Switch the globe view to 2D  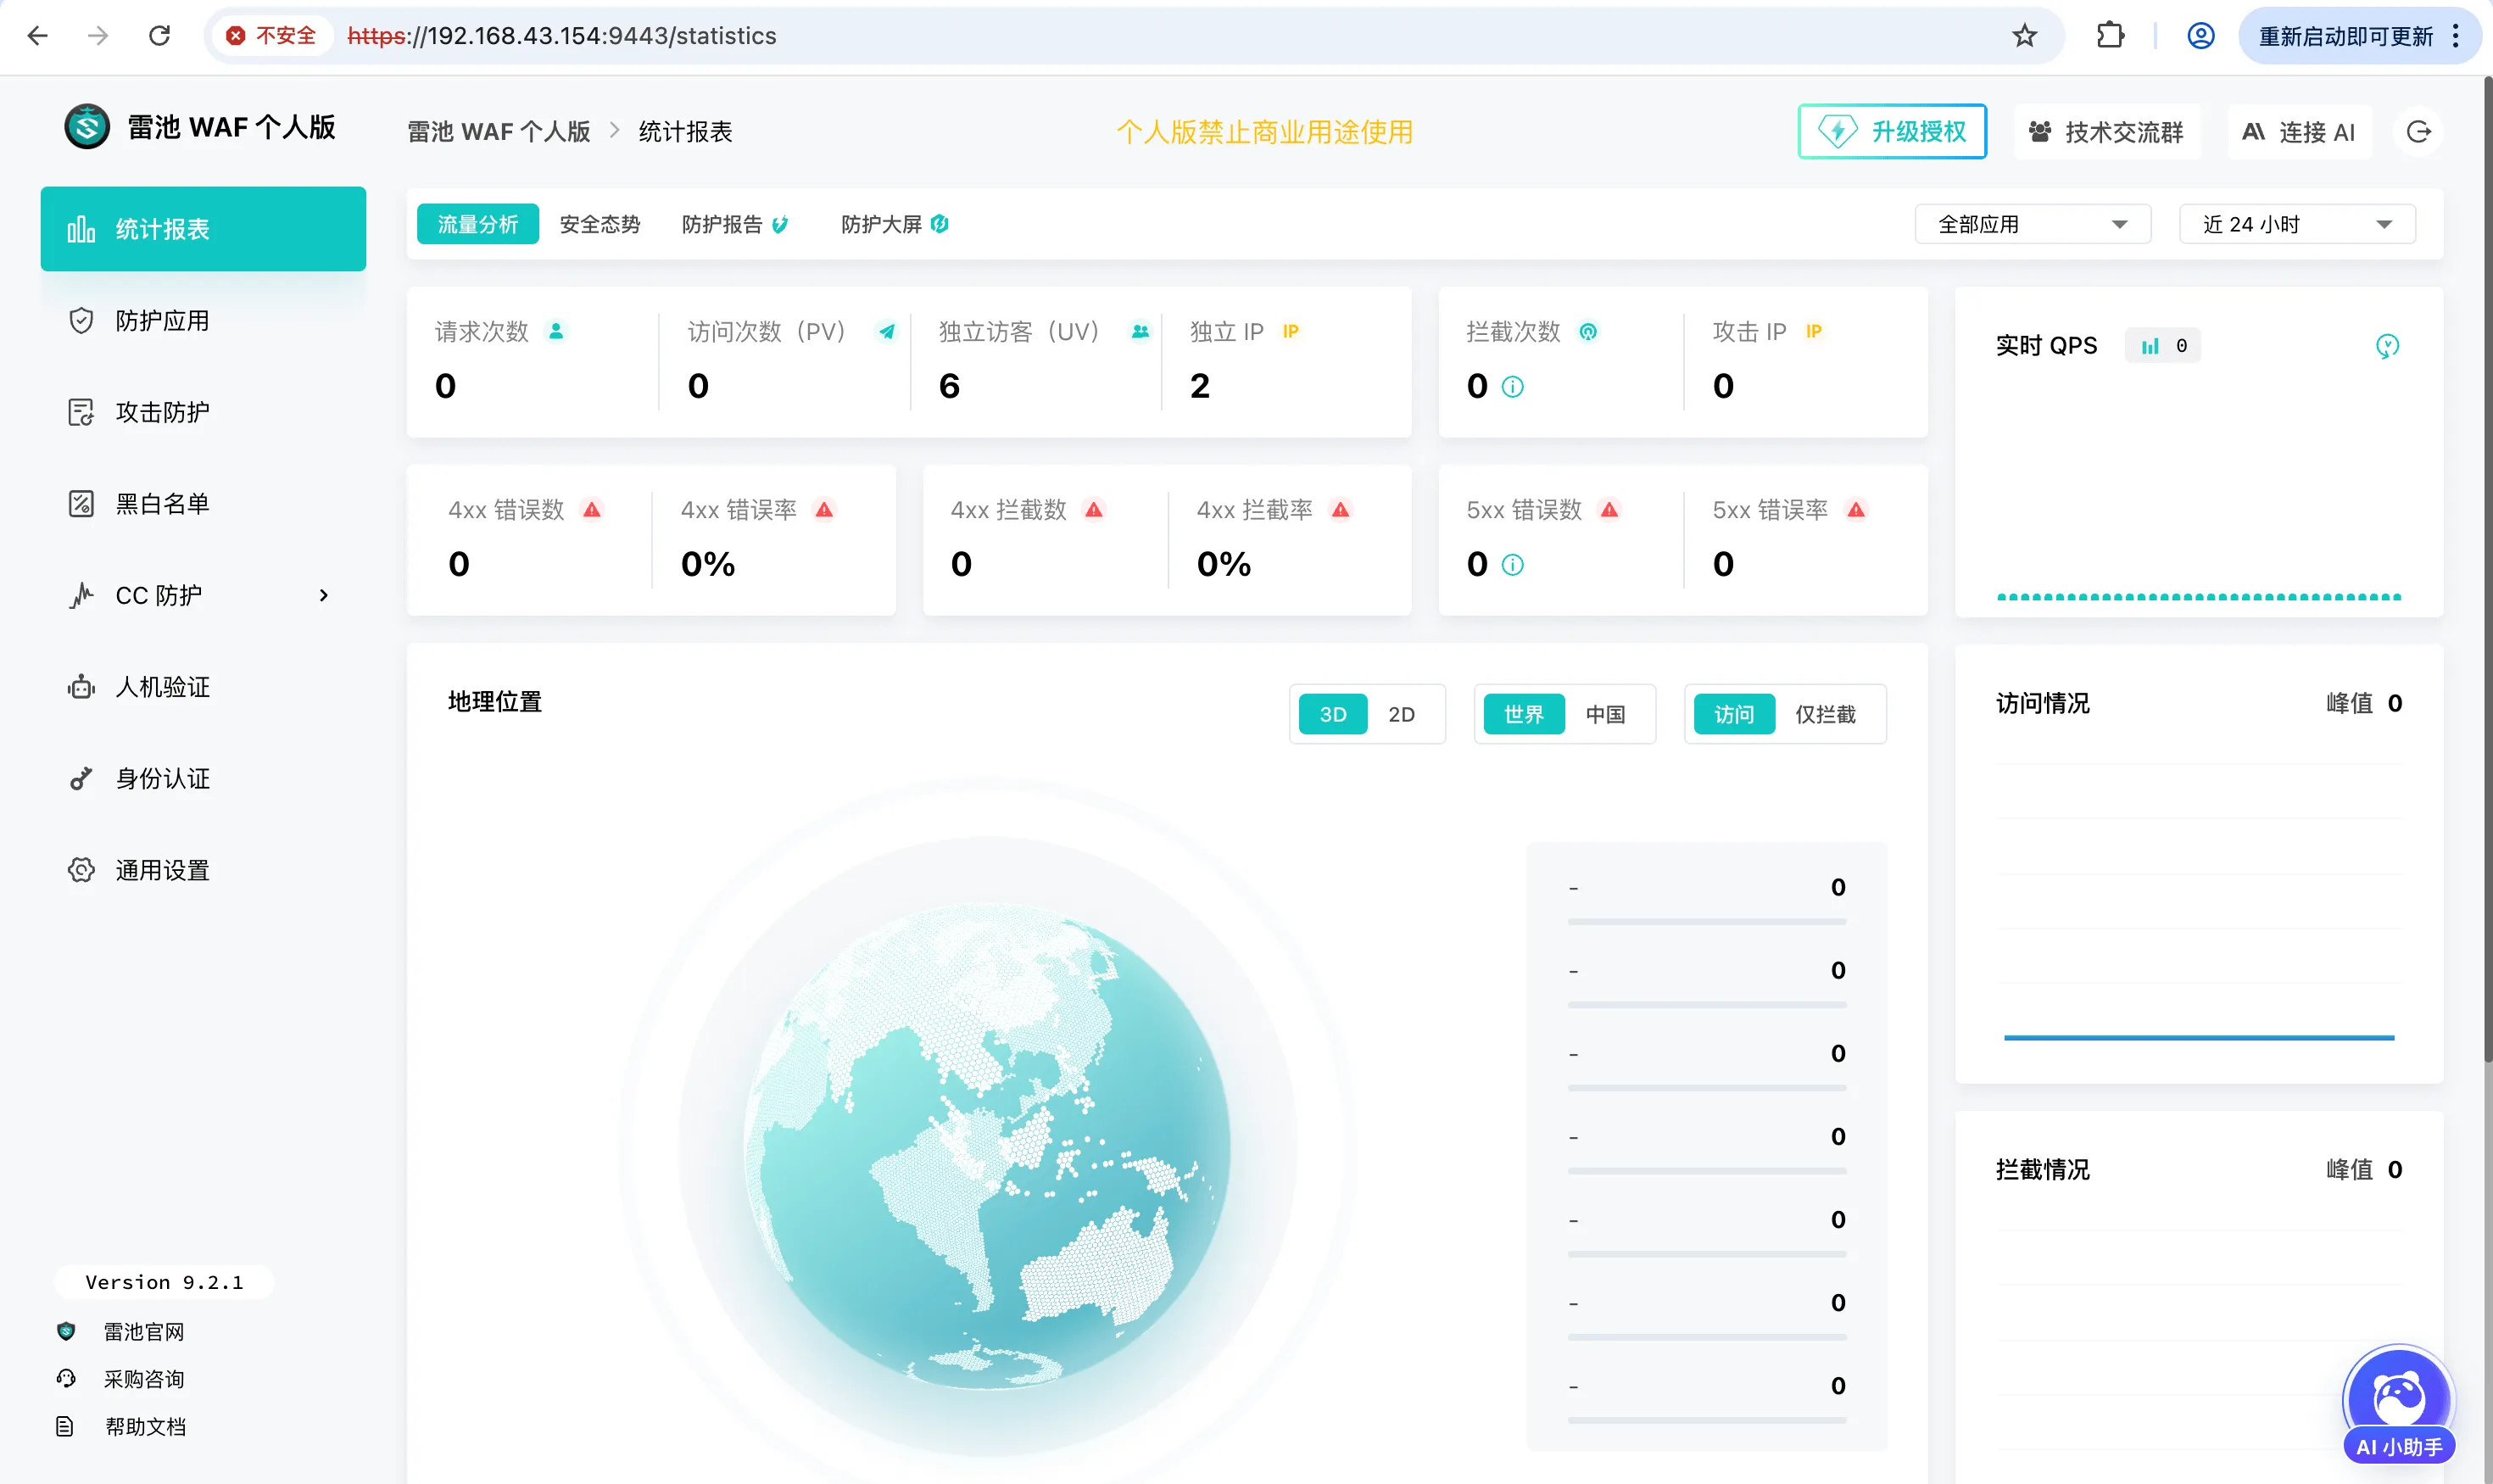click(x=1401, y=714)
